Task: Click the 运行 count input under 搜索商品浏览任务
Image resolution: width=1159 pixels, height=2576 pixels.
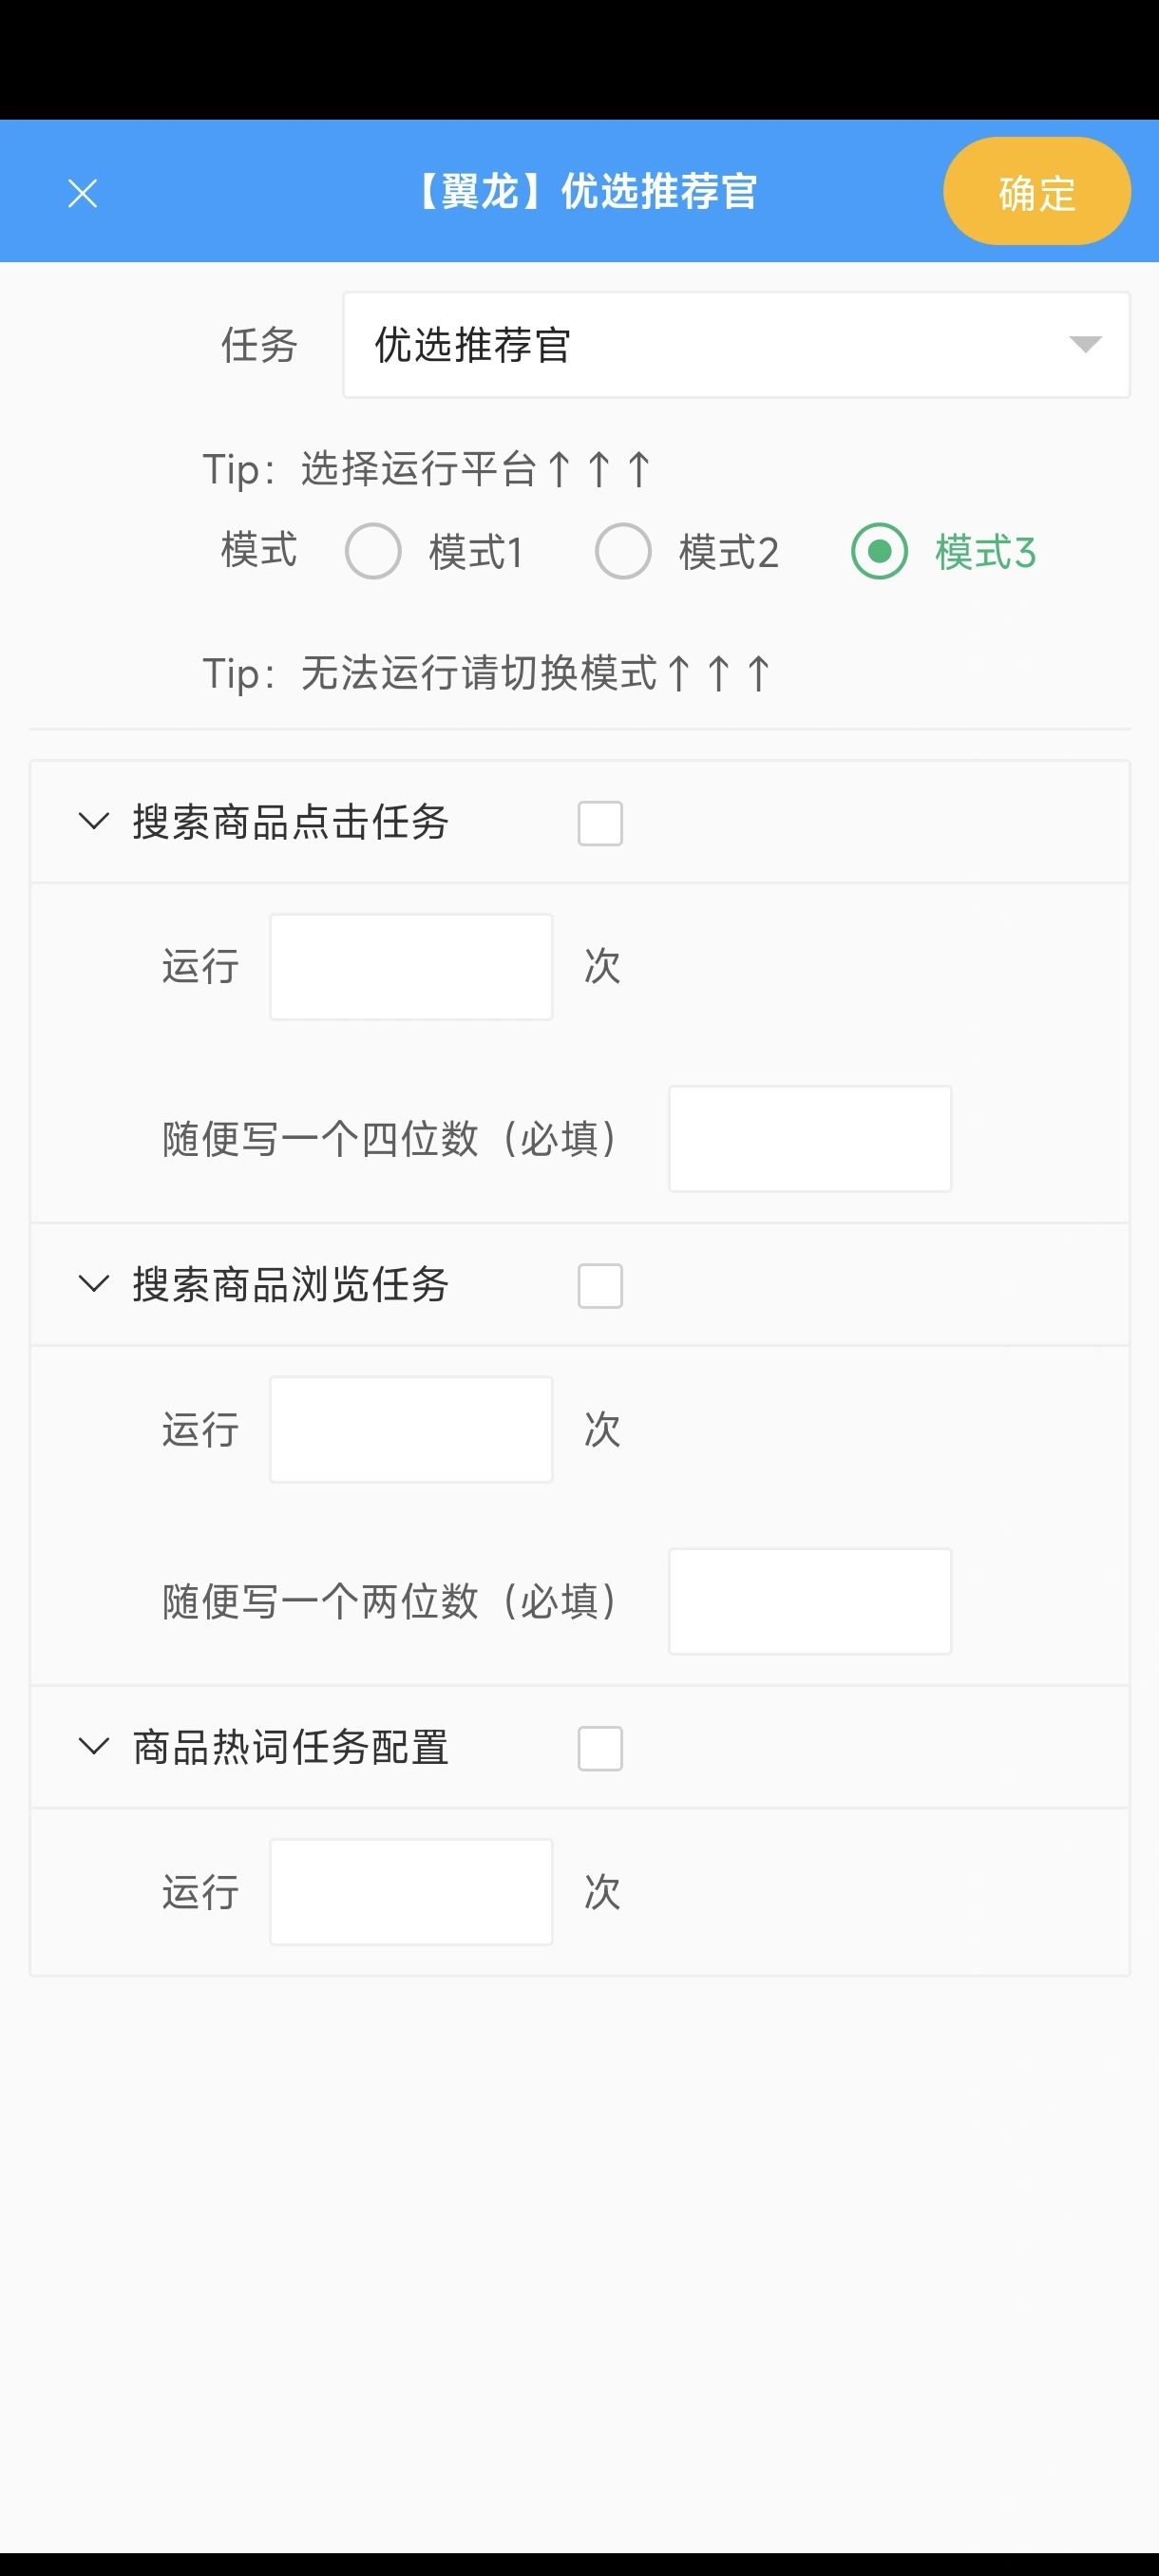Action: [410, 1428]
